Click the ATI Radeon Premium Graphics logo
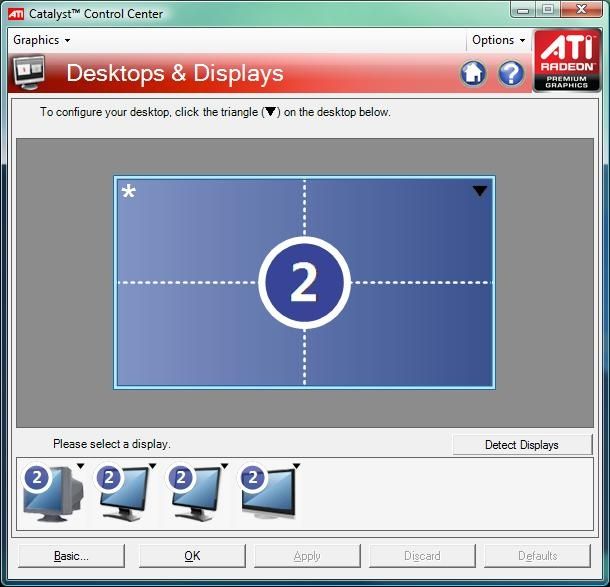 (x=567, y=60)
